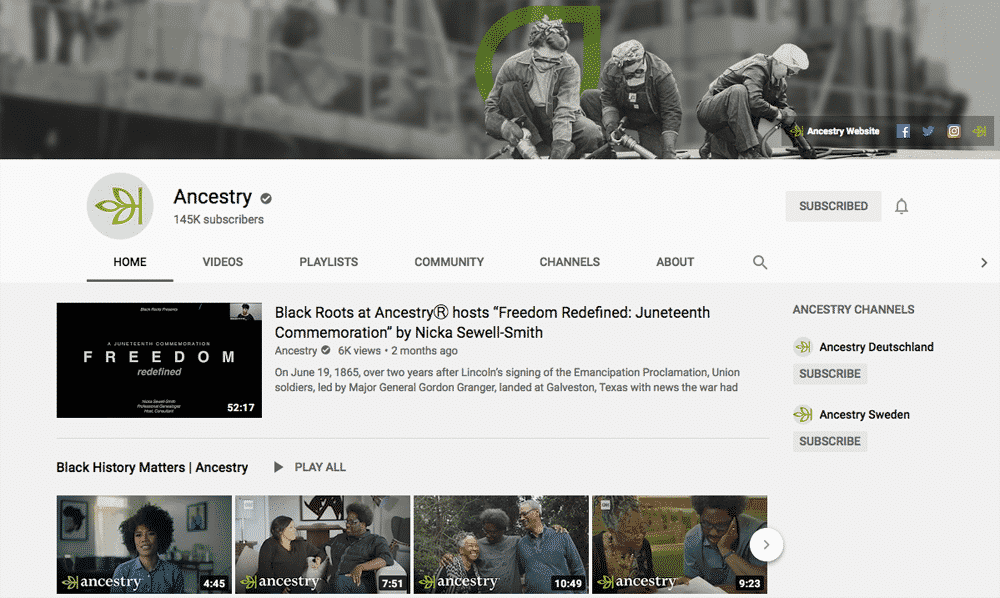1000x598 pixels.
Task: Open the ABOUT tab
Action: [675, 262]
